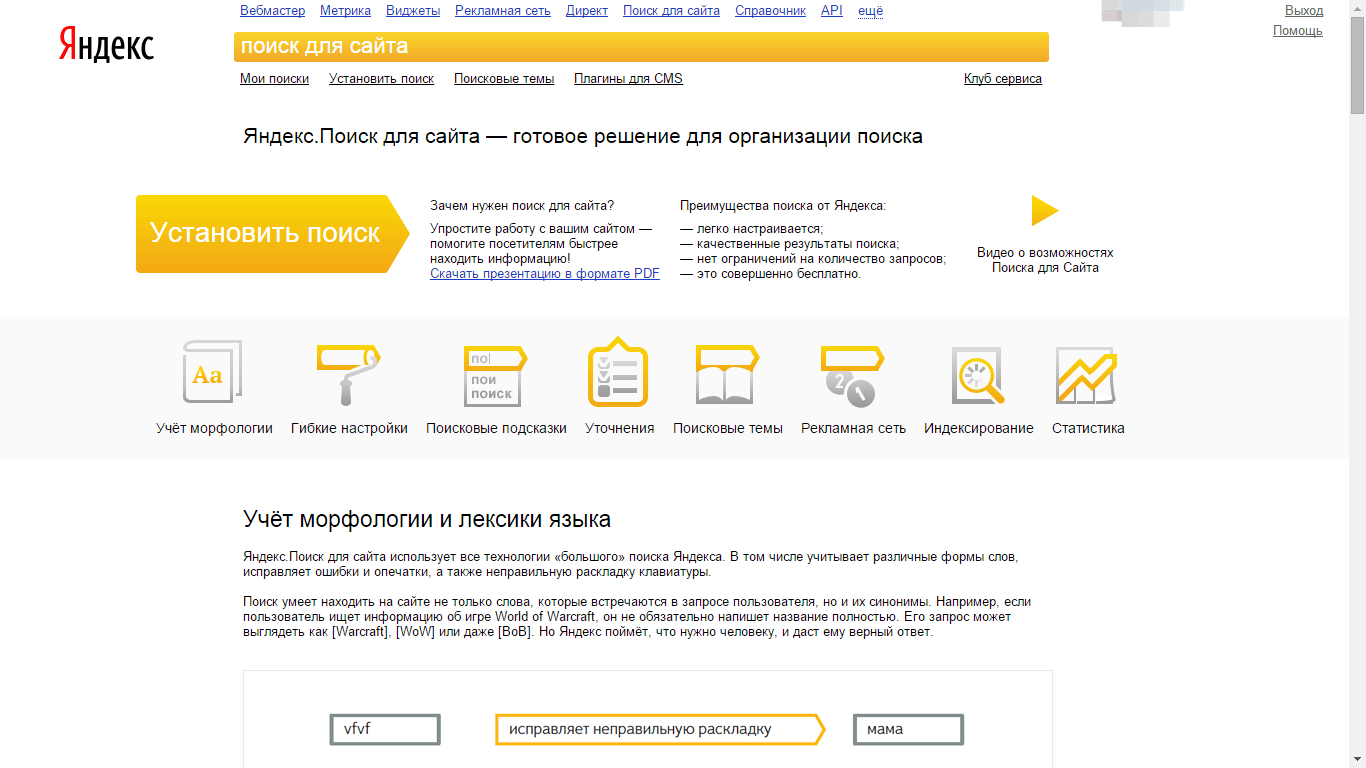The width and height of the screenshot is (1366, 768).
Task: Click the Выход logout link
Action: [x=1304, y=11]
